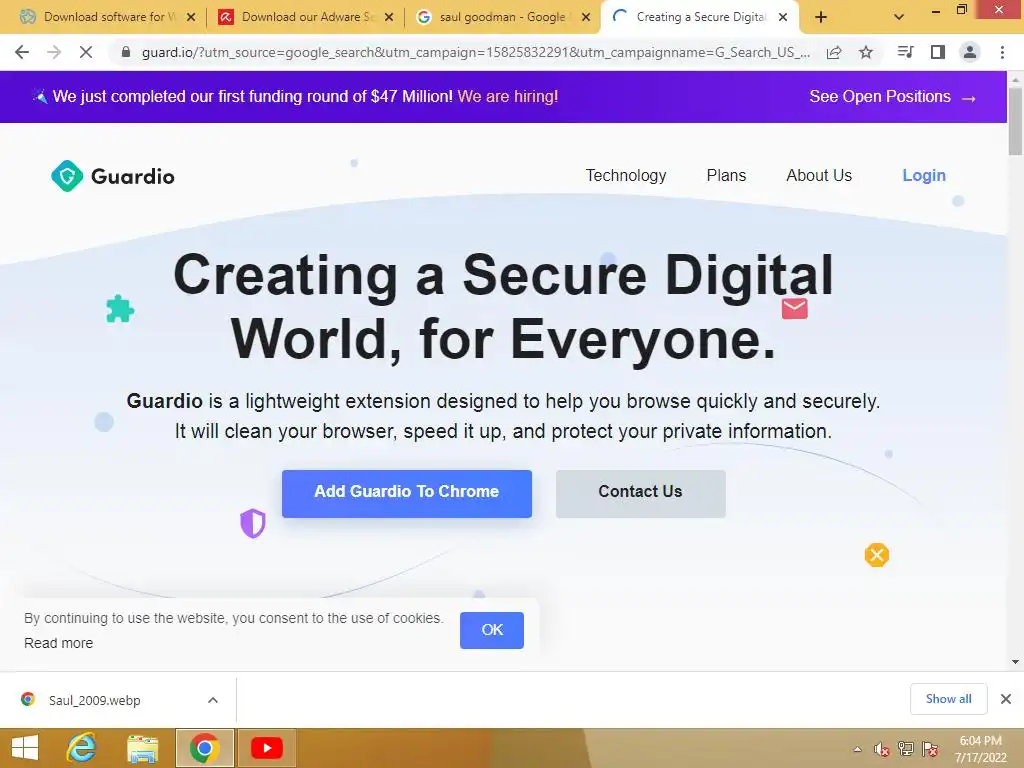
Task: Expand the tab search dropdown arrow
Action: [899, 18]
